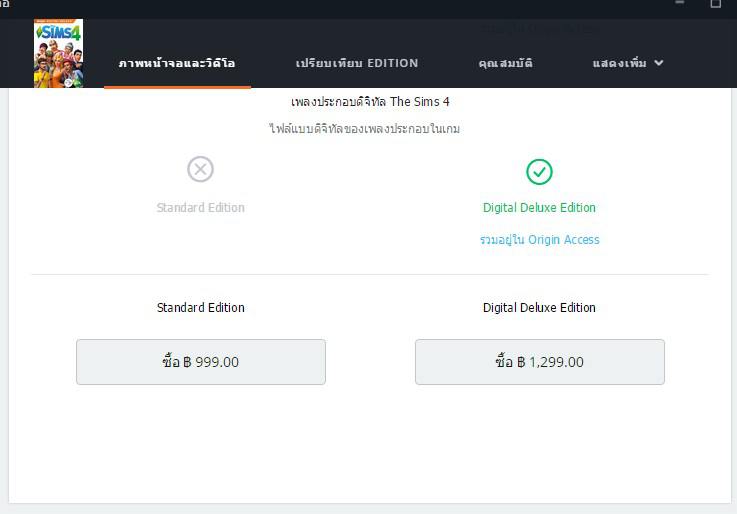737x514 pixels.
Task: Open the Screenshots and Videos tab (ภาพหน้าจอและวิดีโอ)
Action: coord(177,63)
